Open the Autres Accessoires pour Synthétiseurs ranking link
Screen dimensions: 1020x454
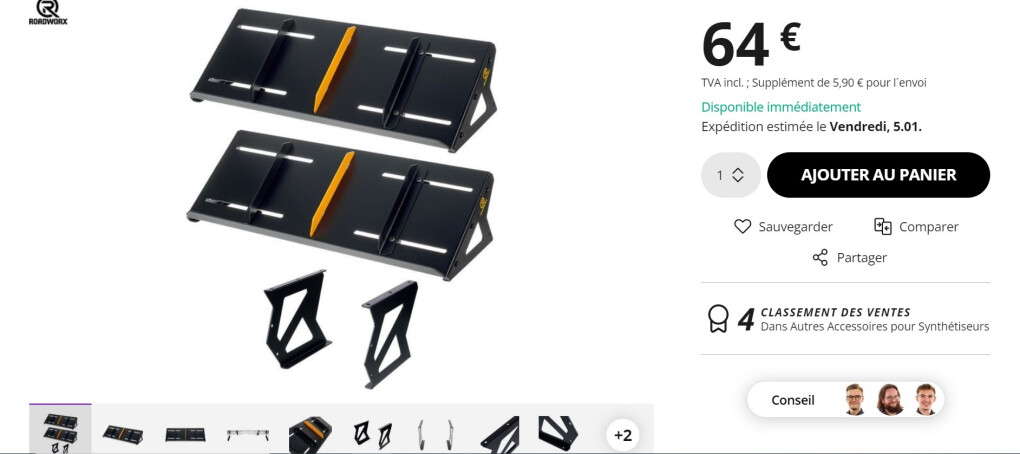click(x=875, y=327)
